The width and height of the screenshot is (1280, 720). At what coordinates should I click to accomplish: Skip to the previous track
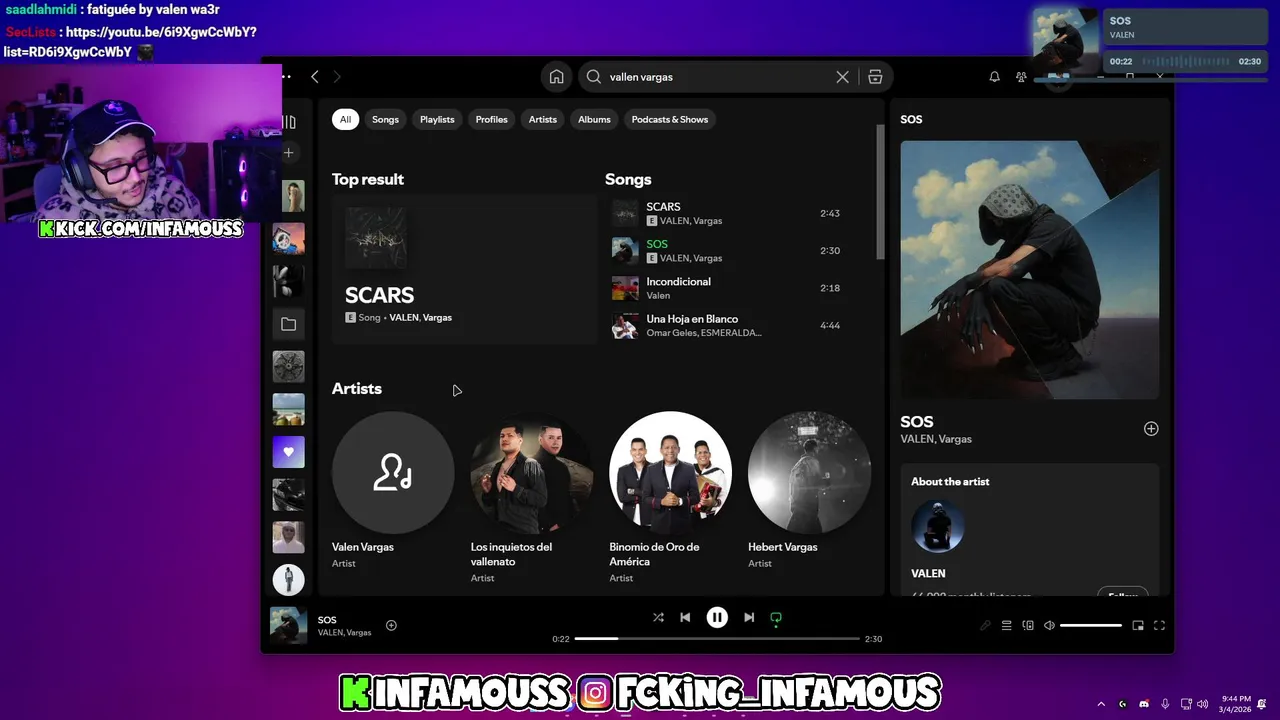click(x=685, y=617)
